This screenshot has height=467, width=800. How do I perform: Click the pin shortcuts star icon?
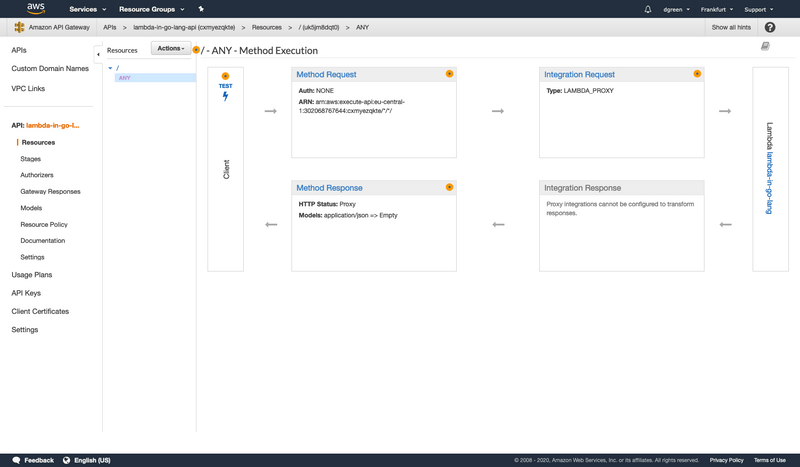click(201, 9)
